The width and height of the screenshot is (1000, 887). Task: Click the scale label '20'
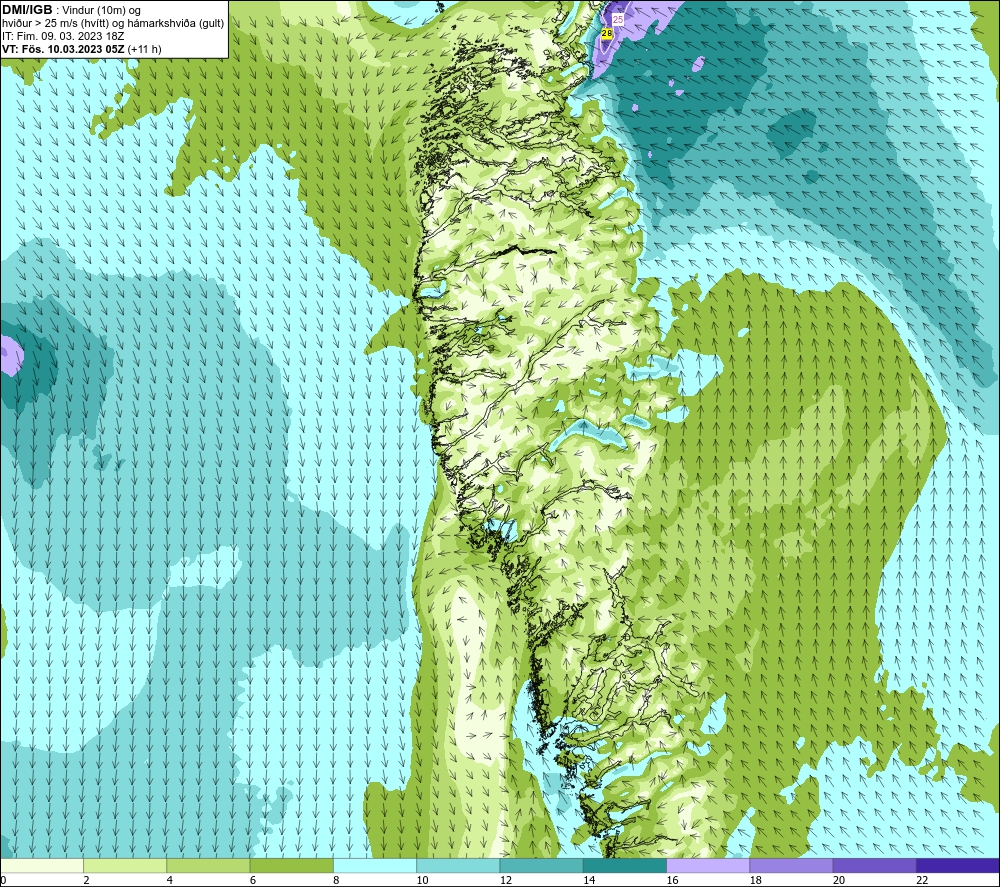839,880
